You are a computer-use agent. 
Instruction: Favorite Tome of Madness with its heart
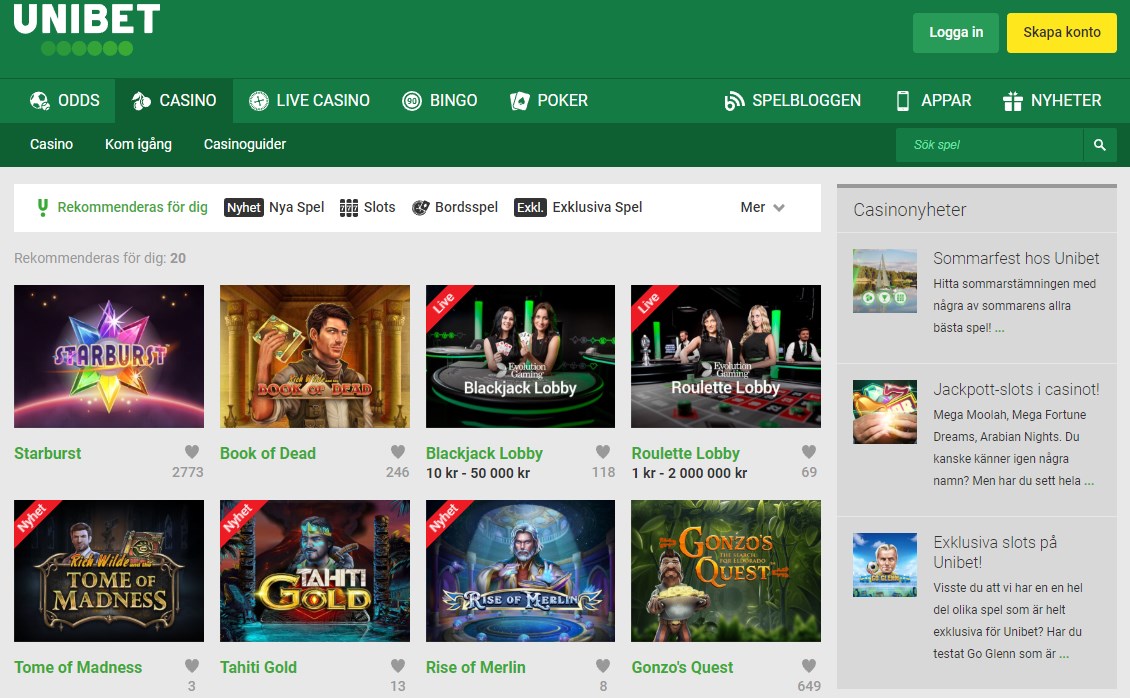click(x=192, y=666)
